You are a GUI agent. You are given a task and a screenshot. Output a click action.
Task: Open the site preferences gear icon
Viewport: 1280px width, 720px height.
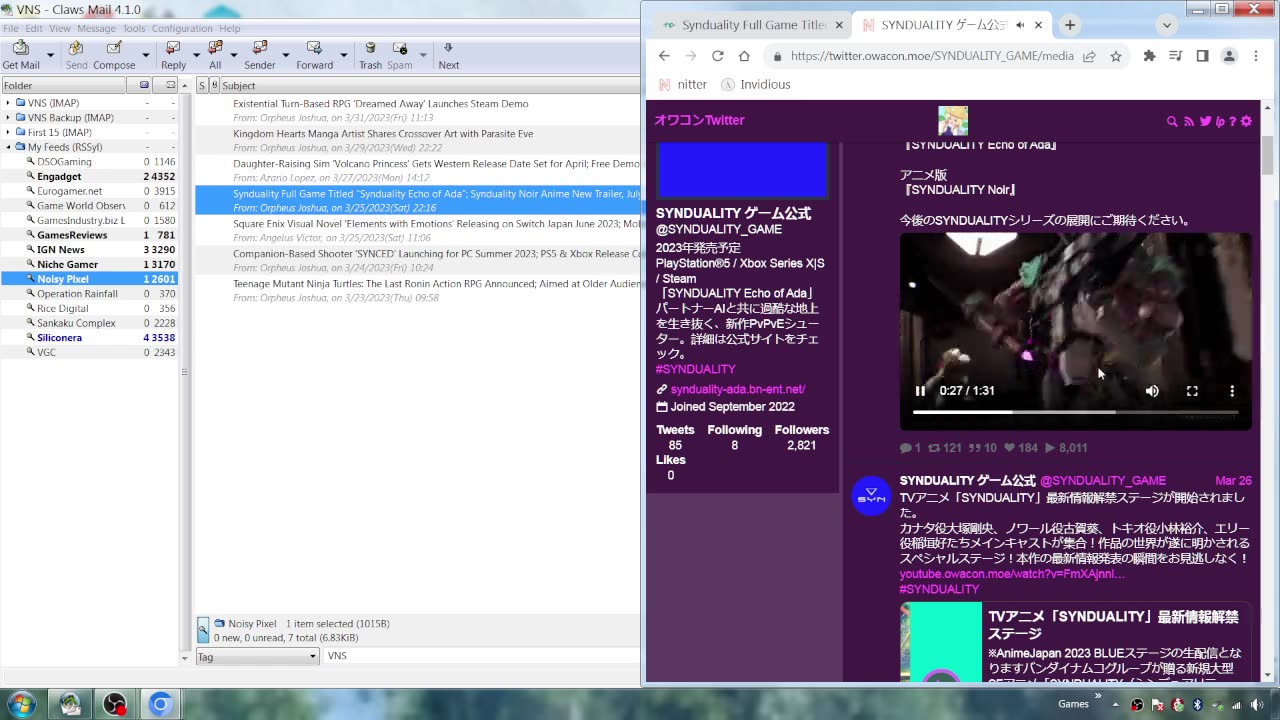(1246, 121)
